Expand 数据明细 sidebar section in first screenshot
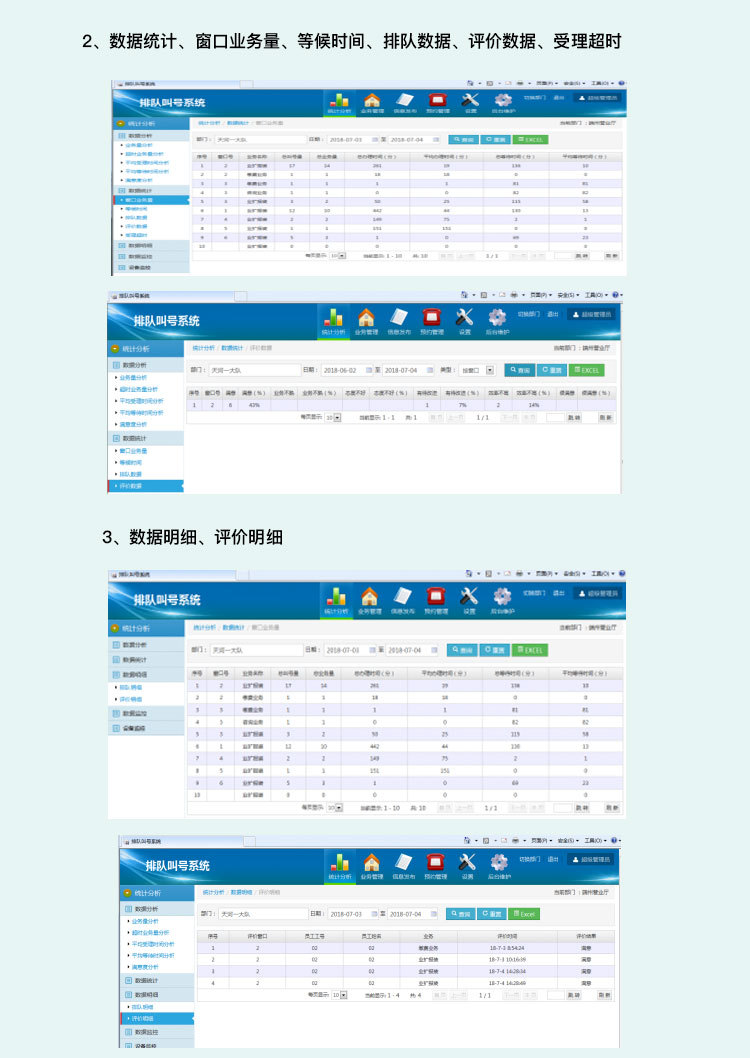The height and width of the screenshot is (1058, 750). (x=150, y=246)
